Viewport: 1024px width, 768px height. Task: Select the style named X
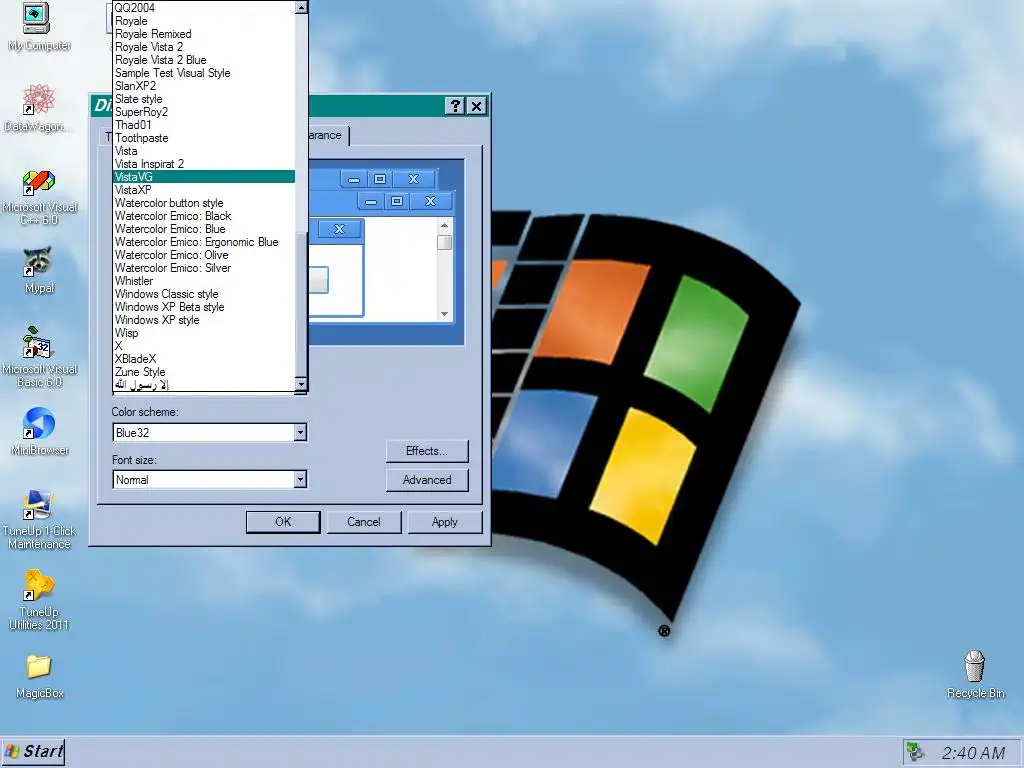(x=204, y=346)
